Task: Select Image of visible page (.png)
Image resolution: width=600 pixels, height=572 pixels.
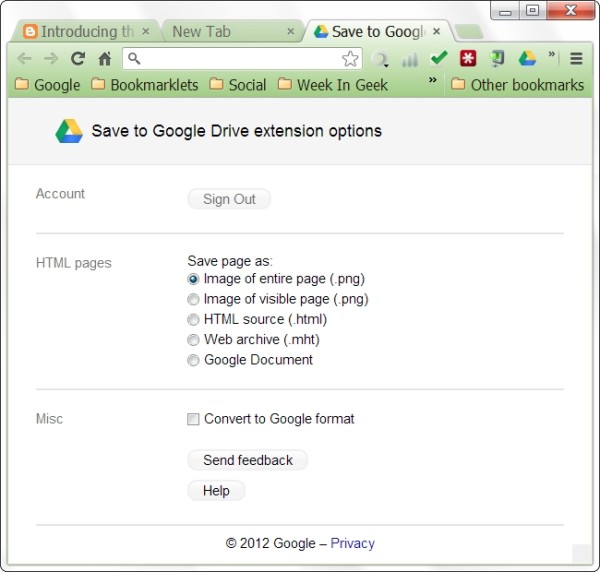Action: coord(193,299)
